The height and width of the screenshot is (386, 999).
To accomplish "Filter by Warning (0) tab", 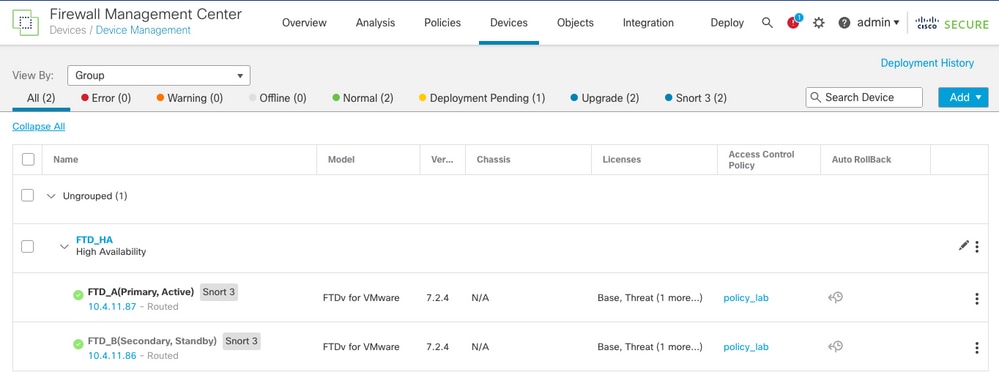I will coord(190,98).
